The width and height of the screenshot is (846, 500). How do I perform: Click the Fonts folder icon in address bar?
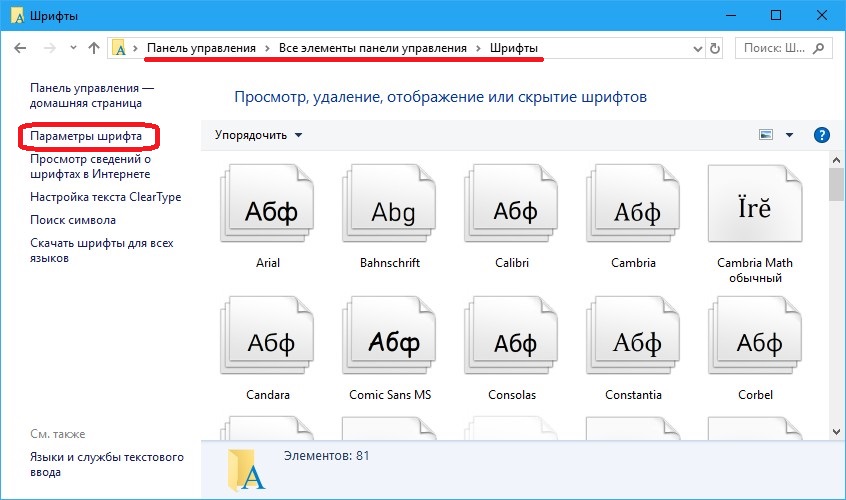tap(120, 49)
